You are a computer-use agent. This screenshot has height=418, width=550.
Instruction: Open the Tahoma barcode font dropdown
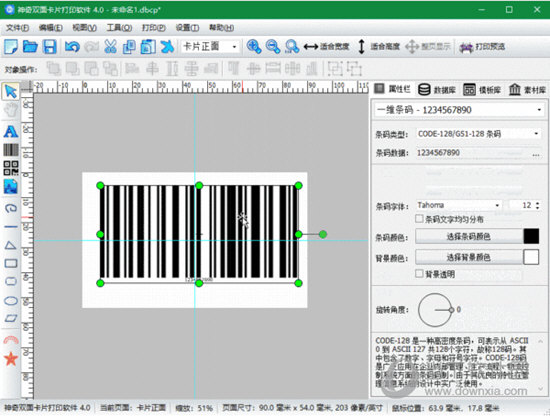(459, 205)
